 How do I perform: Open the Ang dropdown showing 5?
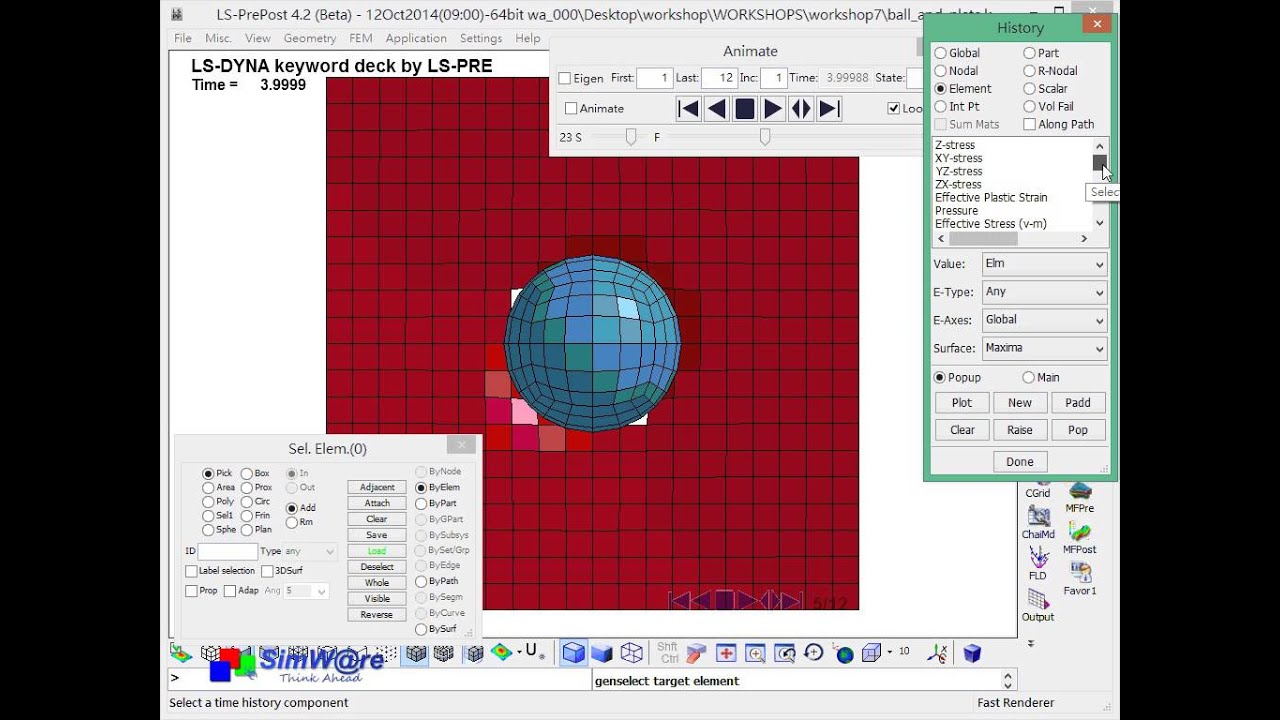pos(306,592)
